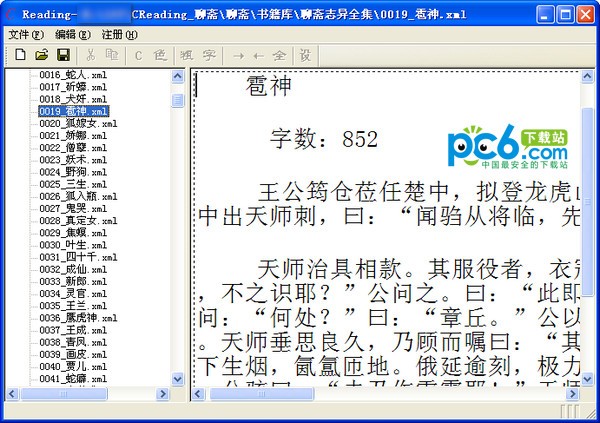Click the right arrow toolbar icon
The height and width of the screenshot is (423, 600).
click(x=239, y=56)
